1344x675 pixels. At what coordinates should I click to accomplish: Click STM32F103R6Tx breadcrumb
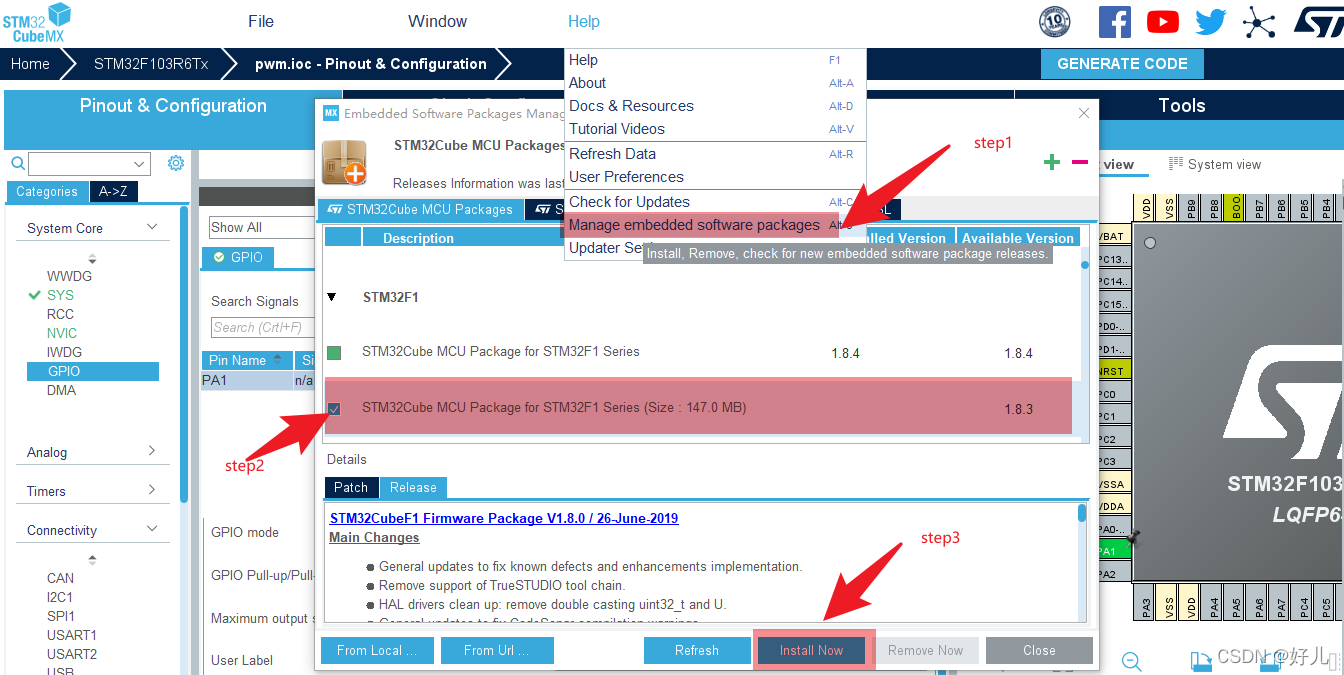point(151,64)
